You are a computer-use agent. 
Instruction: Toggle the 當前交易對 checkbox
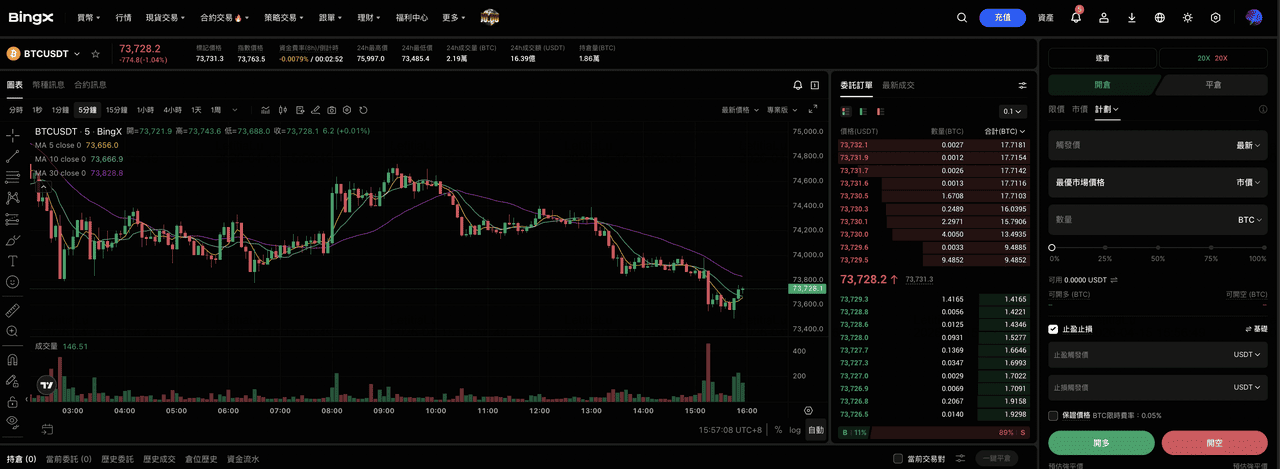(898, 459)
